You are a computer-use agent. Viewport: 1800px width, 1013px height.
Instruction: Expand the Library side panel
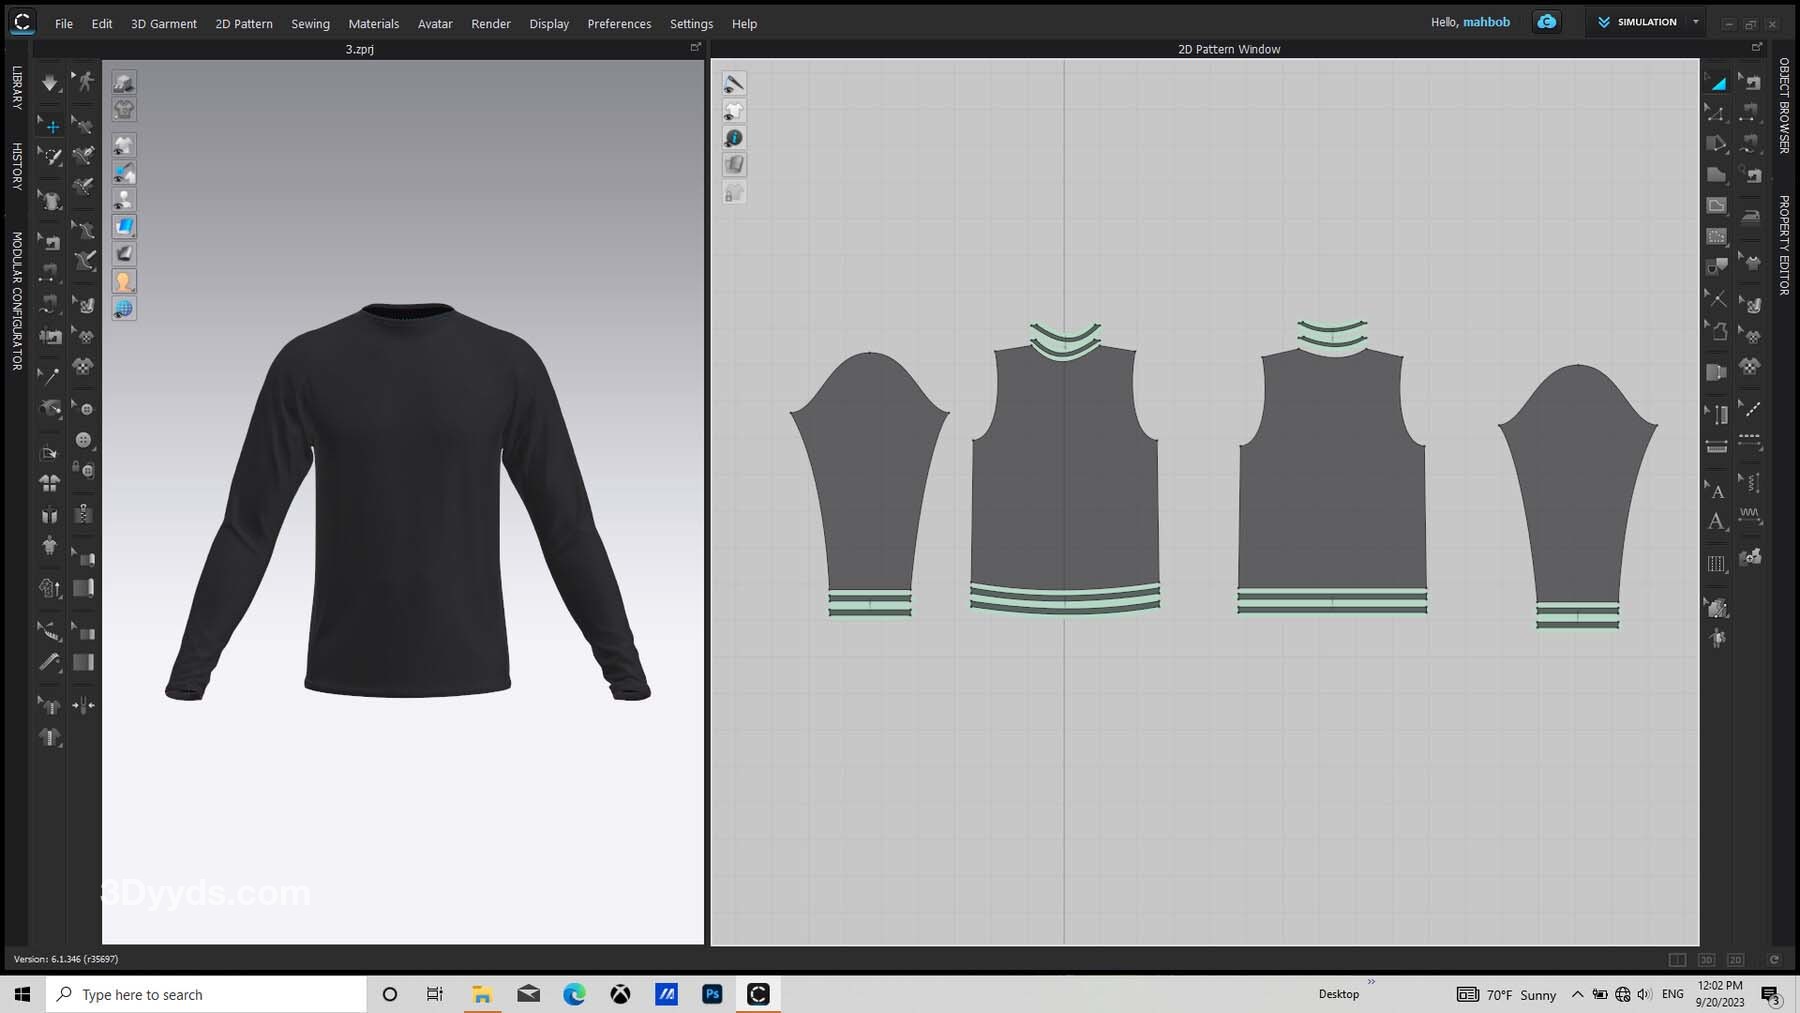click(x=17, y=87)
